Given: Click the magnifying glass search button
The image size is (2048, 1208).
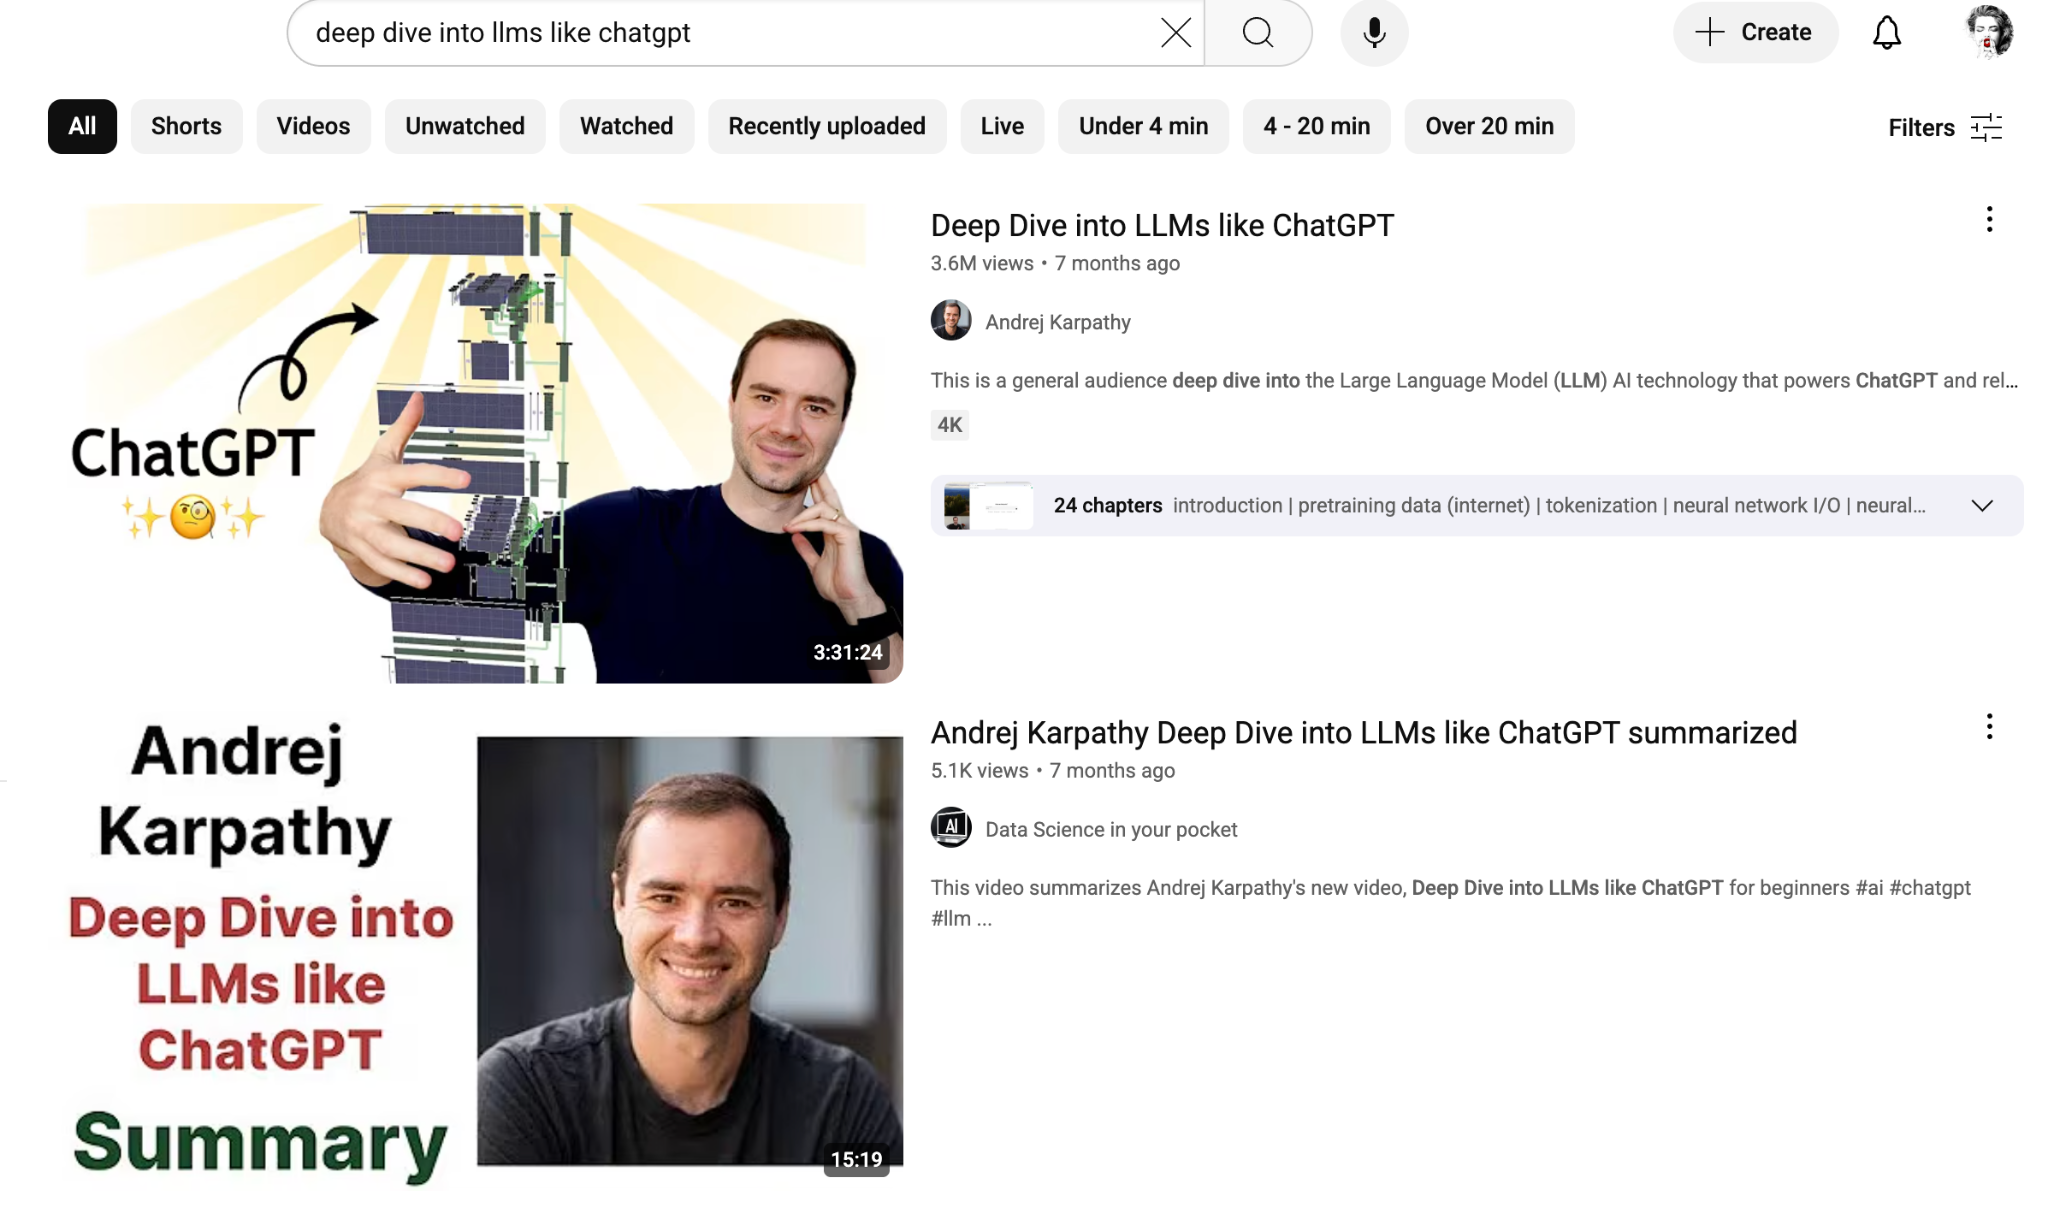Looking at the screenshot, I should tap(1258, 33).
